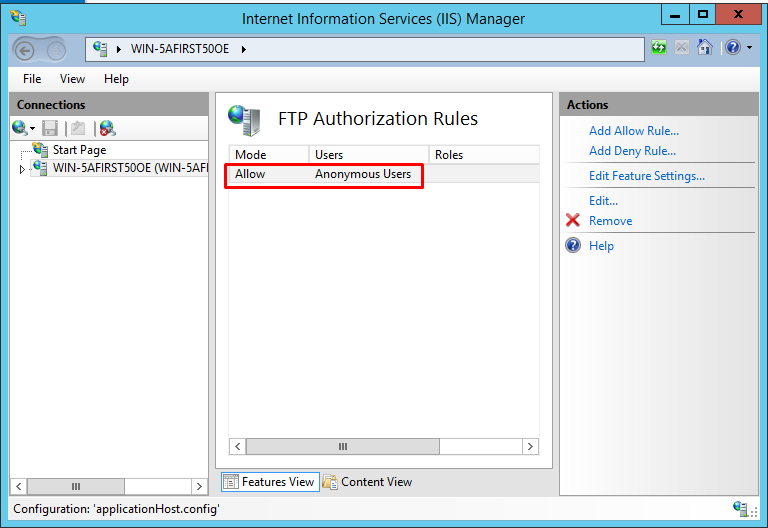
Task: Click the FTP Authorization Rules server globe icon
Action: [x=244, y=120]
